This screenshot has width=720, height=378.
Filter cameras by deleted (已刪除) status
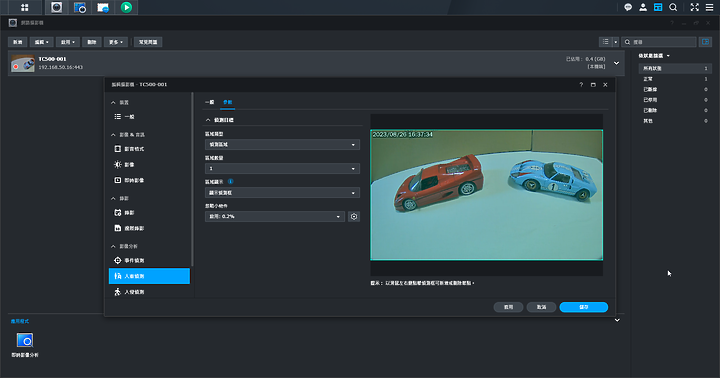coord(675,110)
